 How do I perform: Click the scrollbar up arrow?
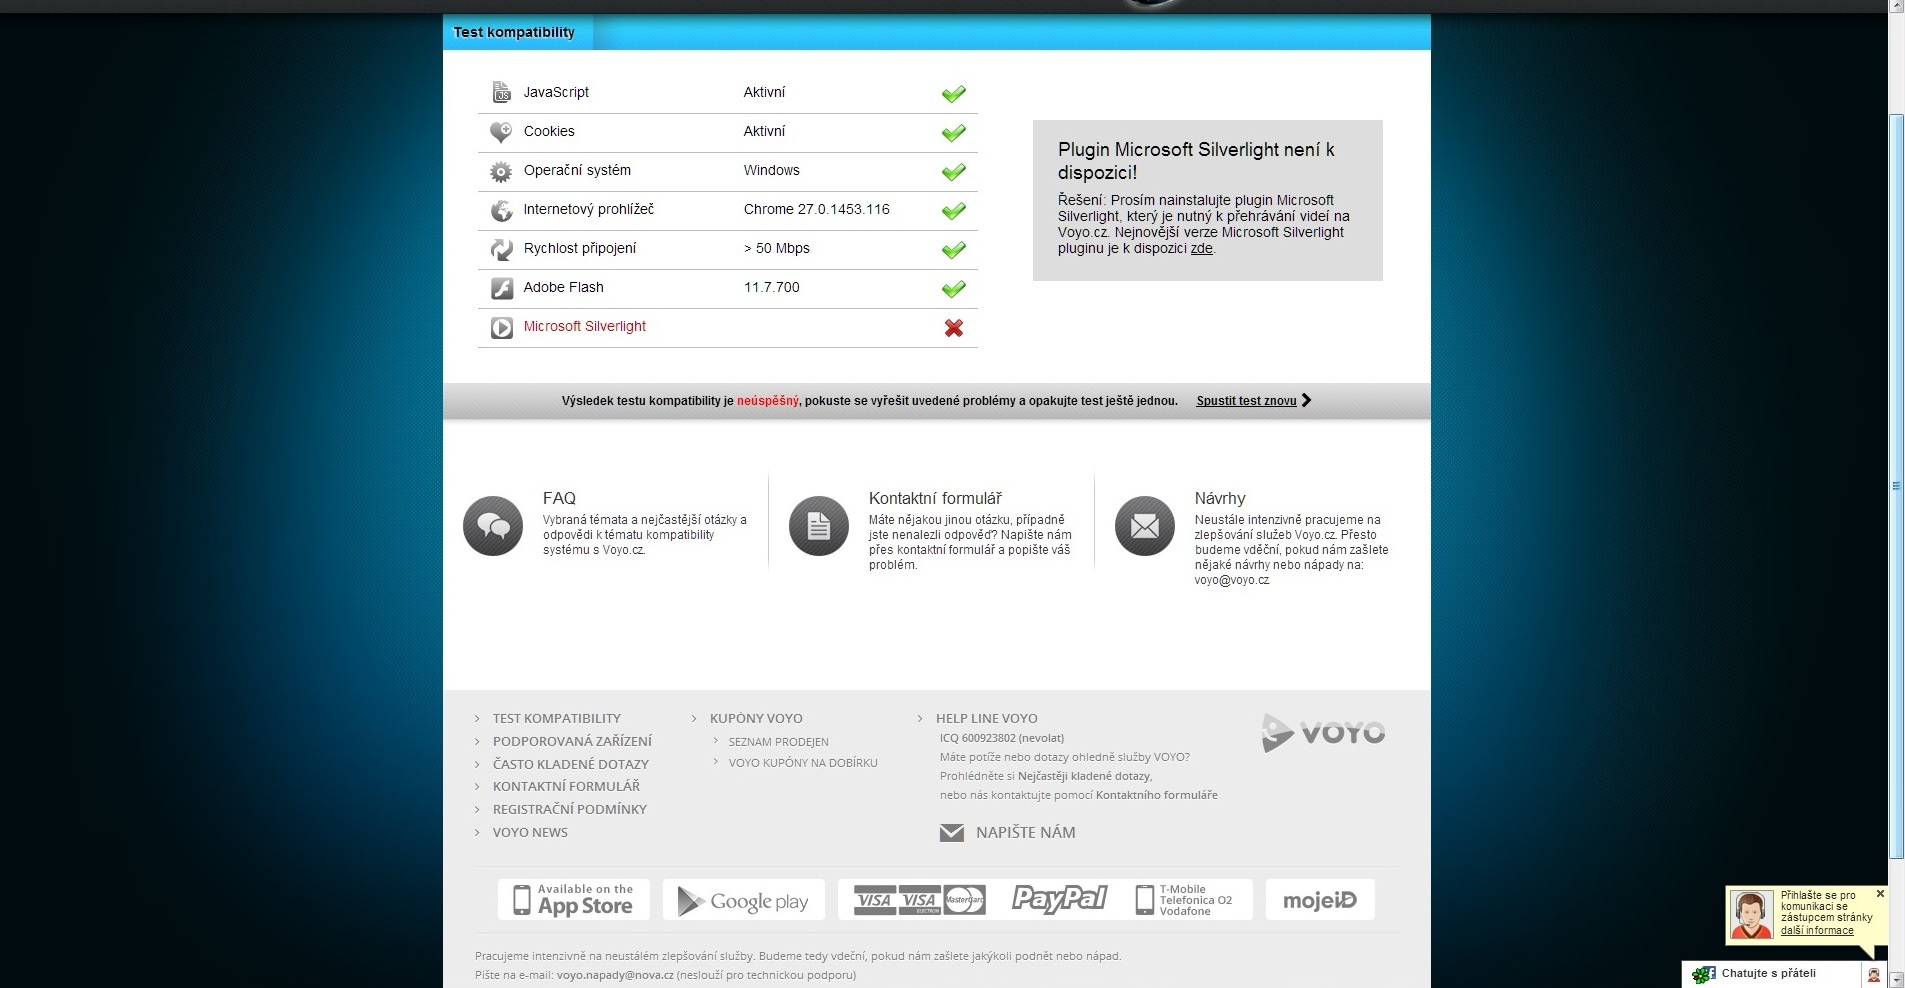coord(1896,8)
